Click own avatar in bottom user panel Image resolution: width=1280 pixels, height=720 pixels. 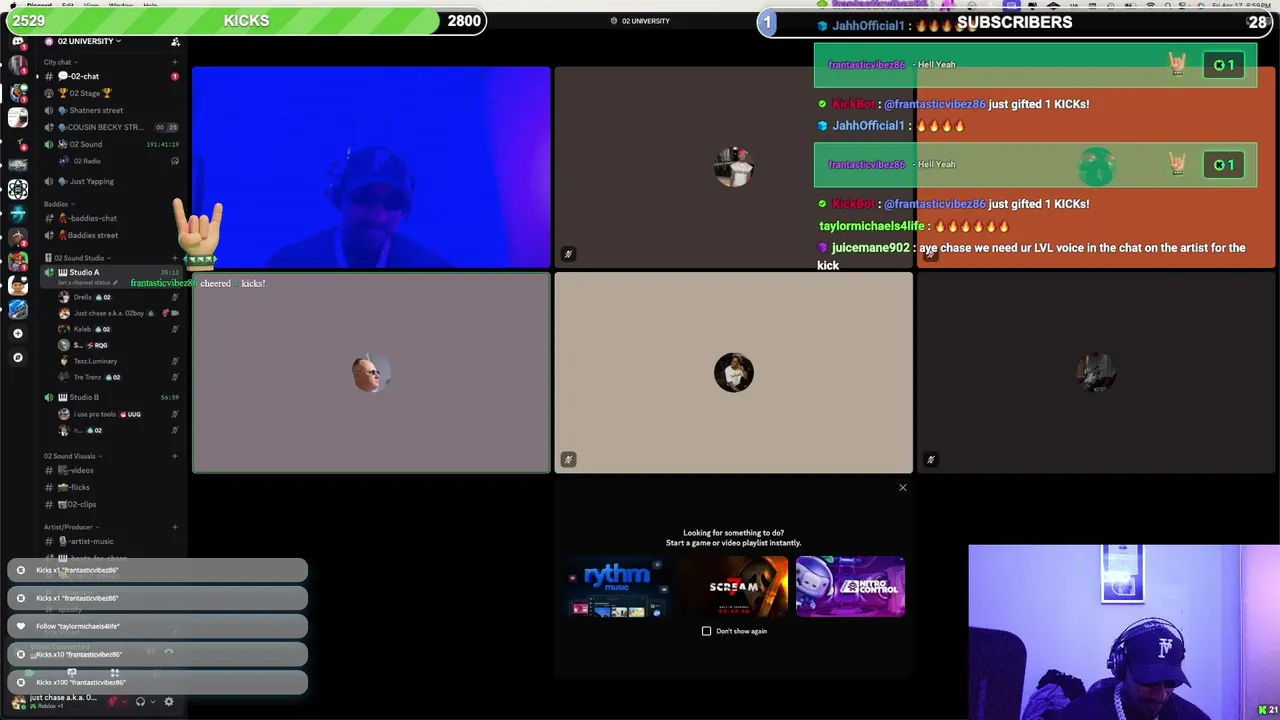(18, 702)
